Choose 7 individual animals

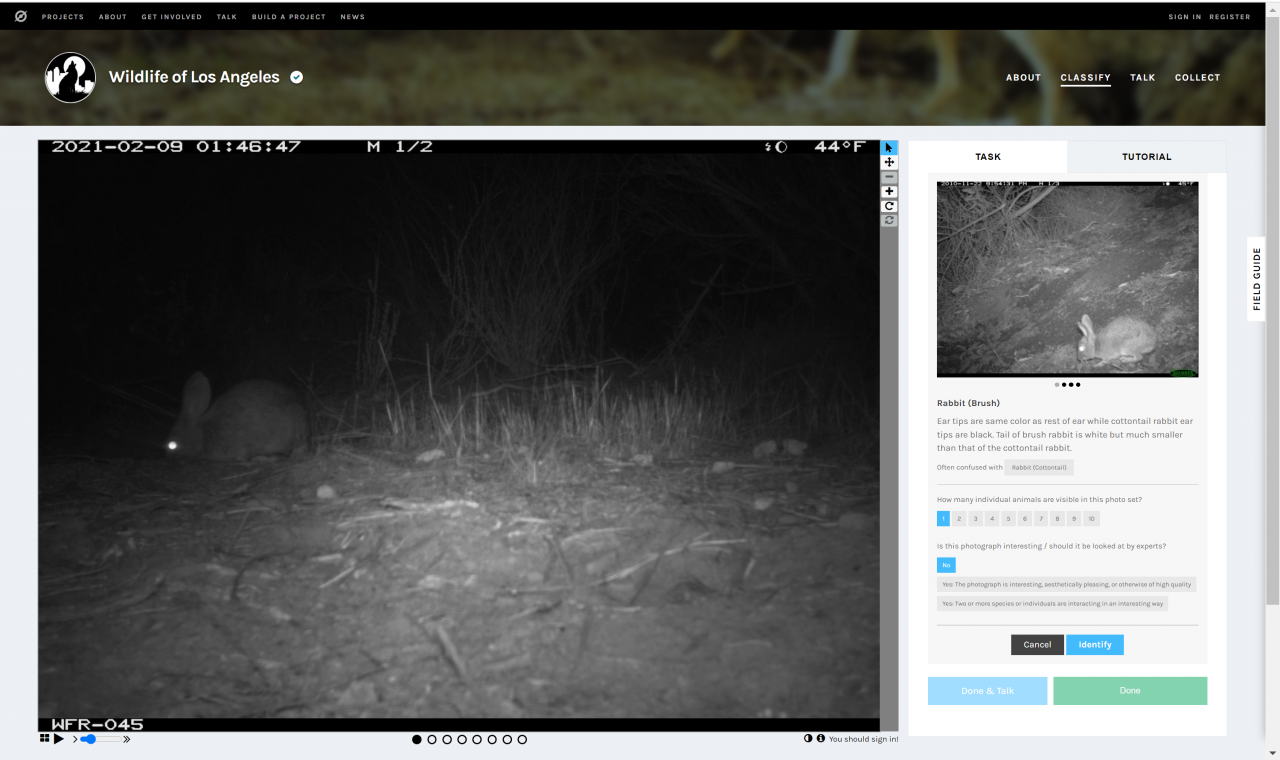tap(1041, 518)
